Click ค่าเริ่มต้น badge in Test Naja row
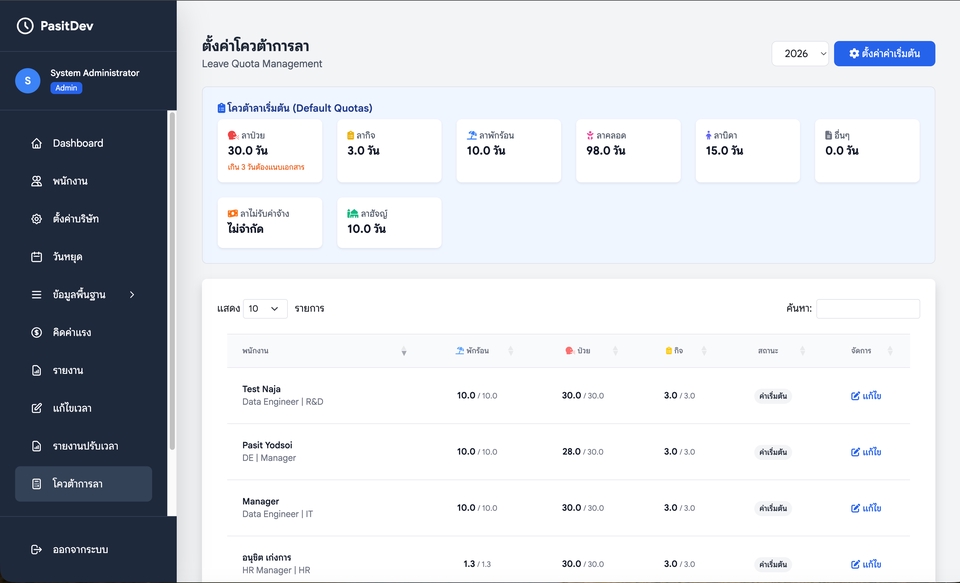 [x=773, y=396]
